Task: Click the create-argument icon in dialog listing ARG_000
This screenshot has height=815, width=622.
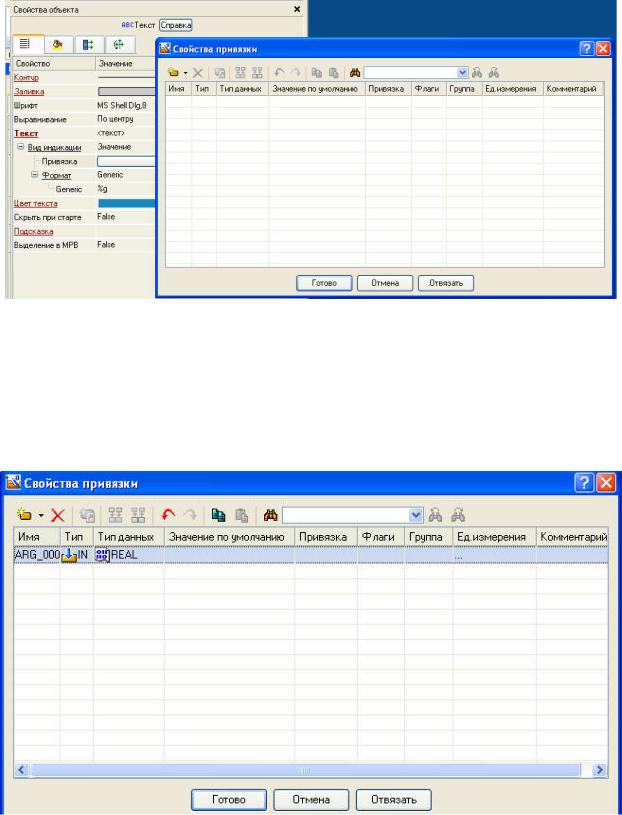Action: point(24,515)
